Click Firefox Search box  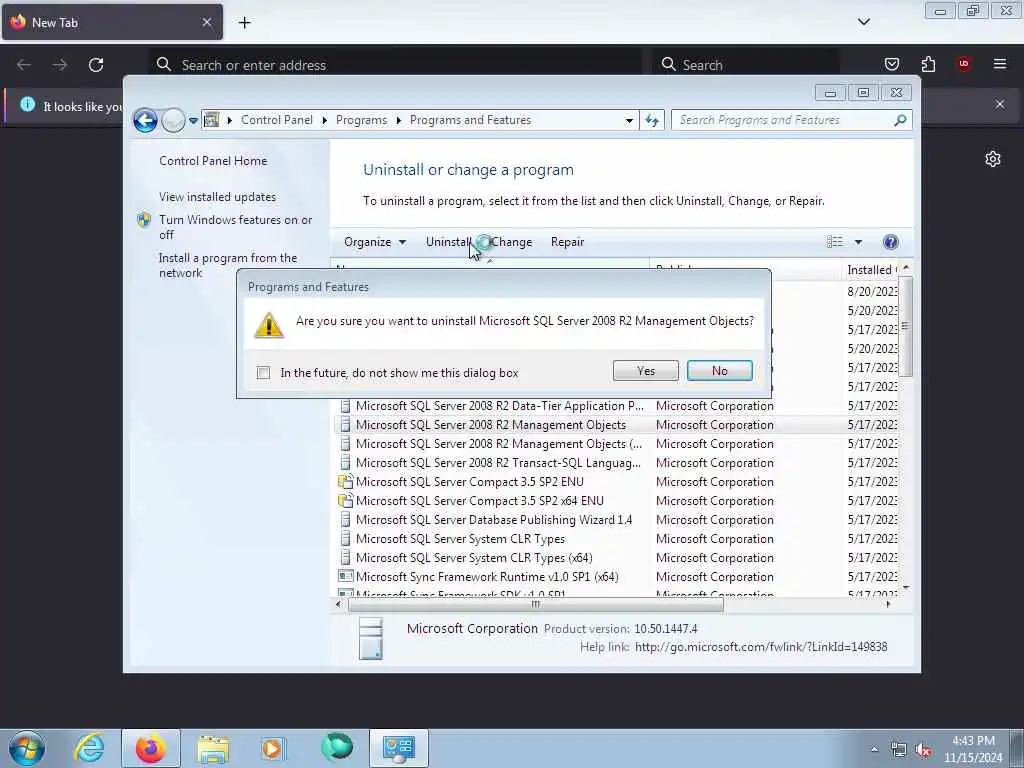click(x=746, y=65)
